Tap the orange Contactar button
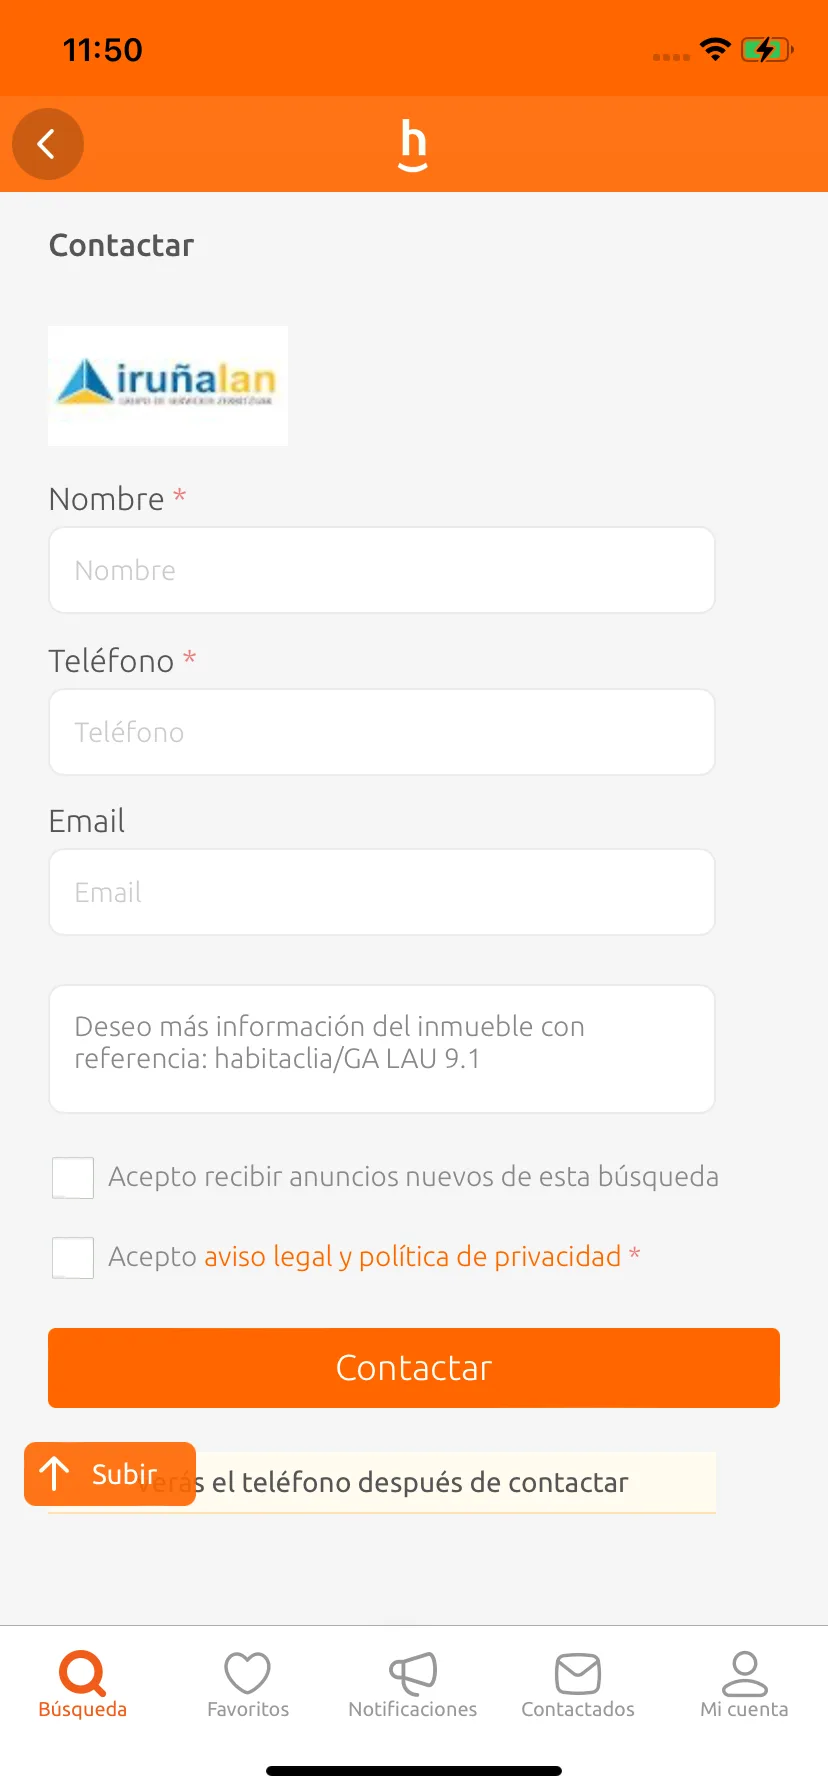 414,1368
